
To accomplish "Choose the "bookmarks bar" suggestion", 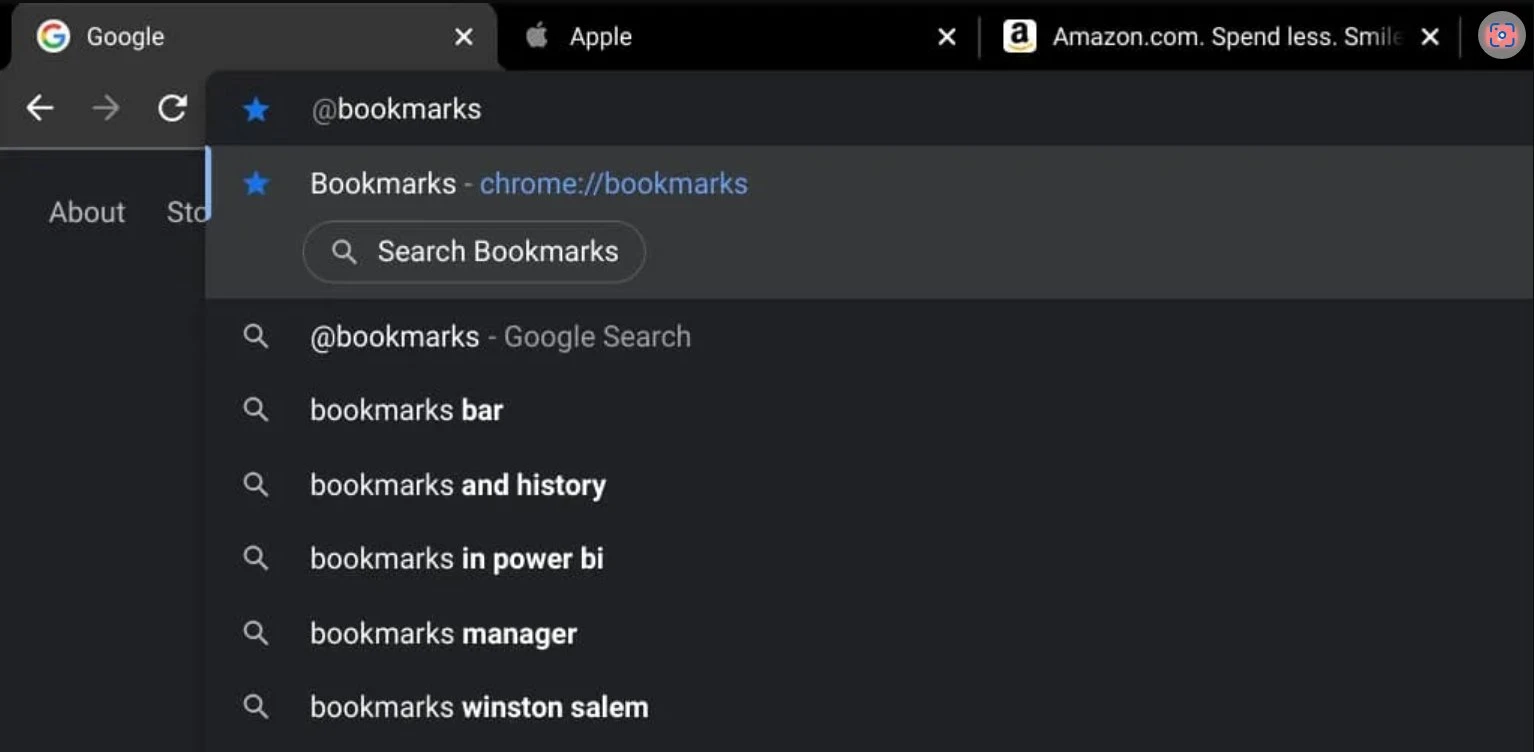I will click(869, 410).
